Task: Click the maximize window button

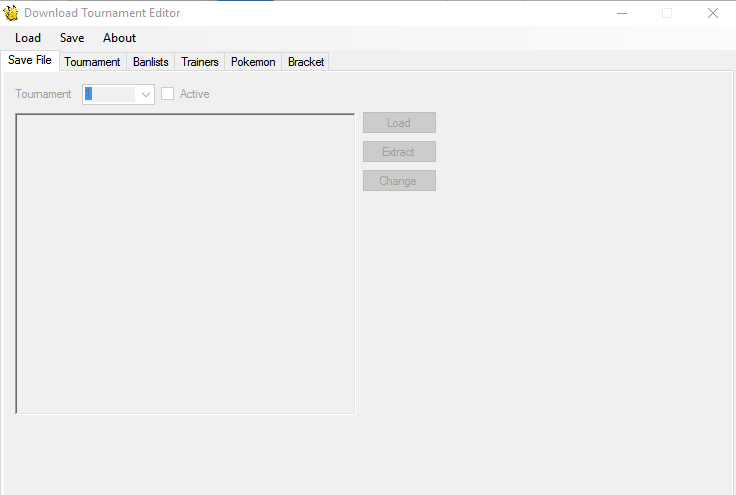Action: pyautogui.click(x=667, y=13)
